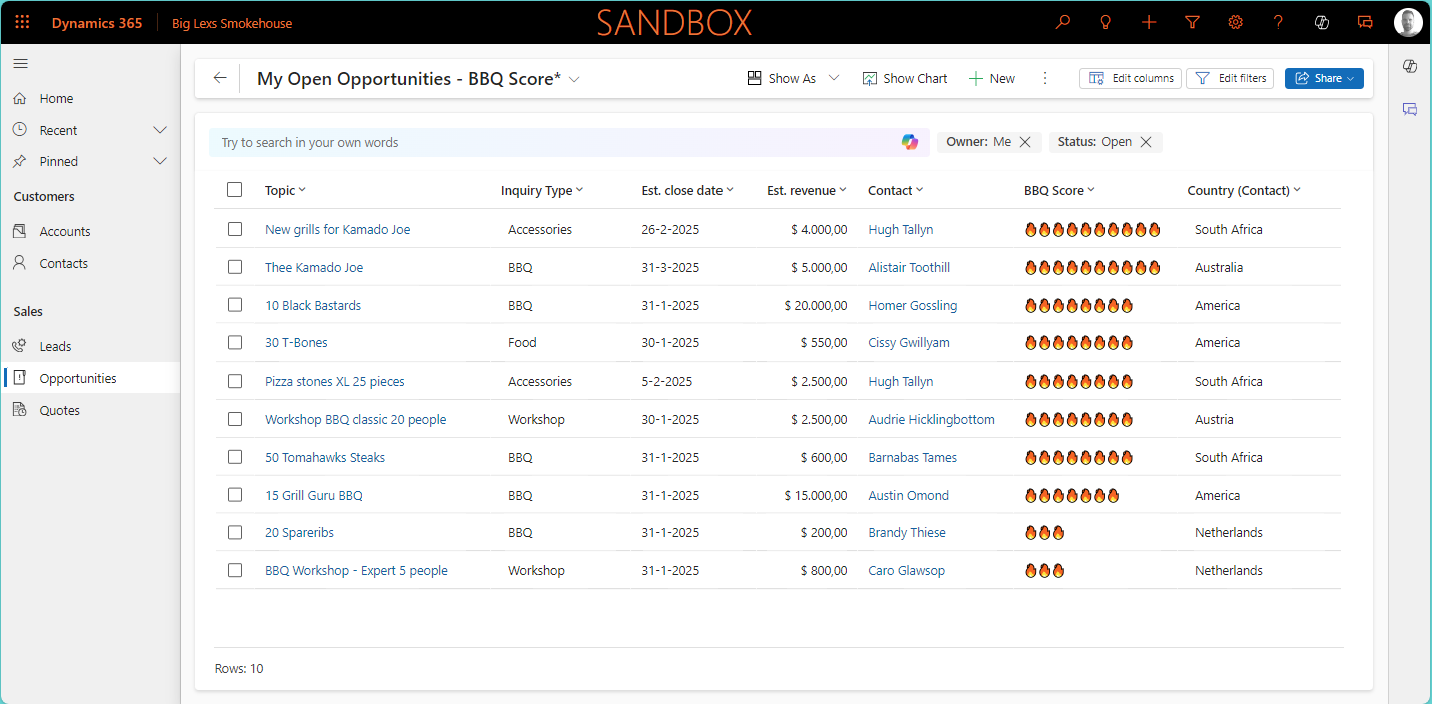The width and height of the screenshot is (1432, 704).
Task: Check the box for 10 Black Bastards
Action: pyautogui.click(x=235, y=305)
